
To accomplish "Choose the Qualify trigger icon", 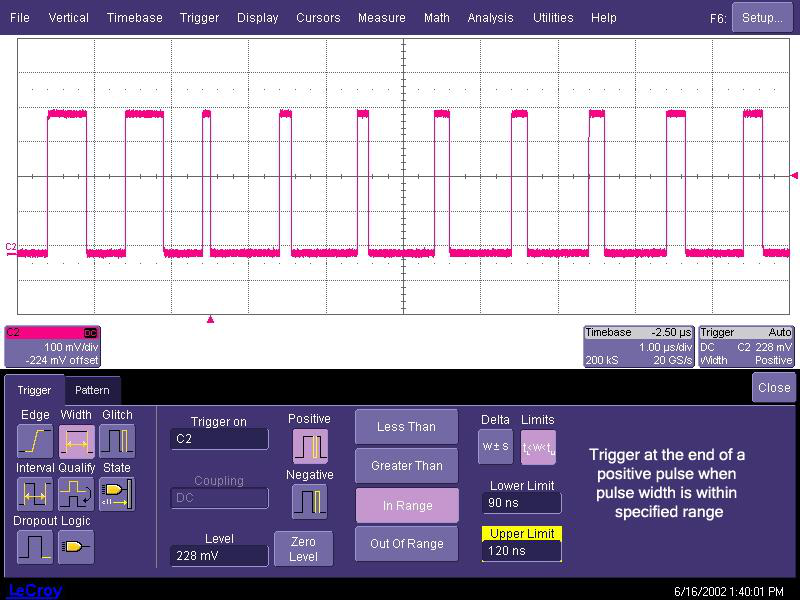I will tap(75, 493).
